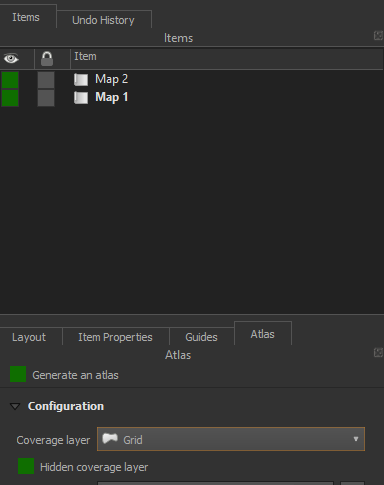Viewport: 384px width, 485px height.
Task: Click the polygon layer icon beside Grid
Action: click(110, 439)
